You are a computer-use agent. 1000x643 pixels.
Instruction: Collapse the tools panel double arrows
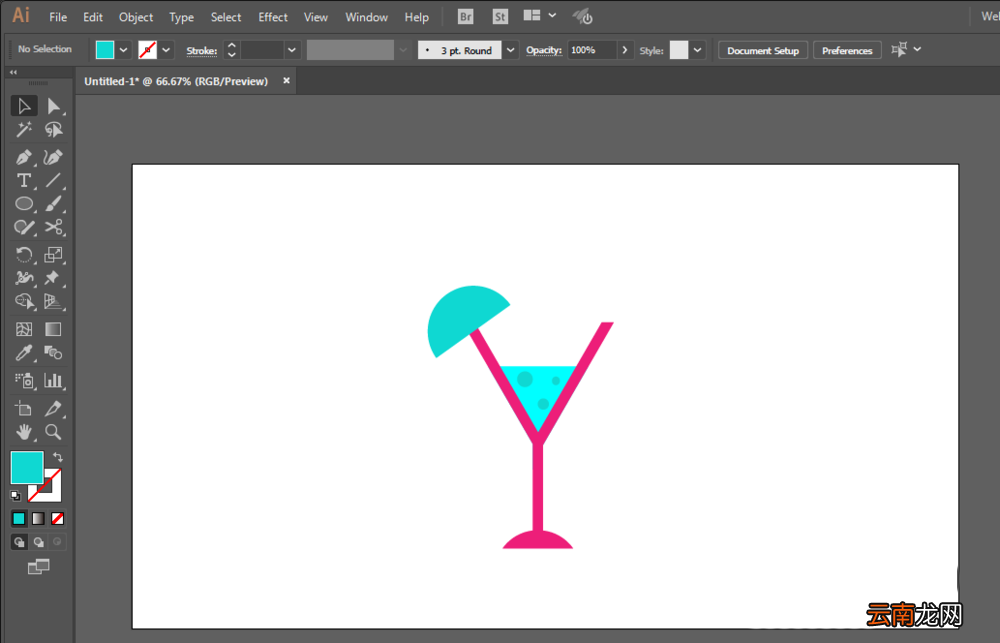click(x=13, y=72)
